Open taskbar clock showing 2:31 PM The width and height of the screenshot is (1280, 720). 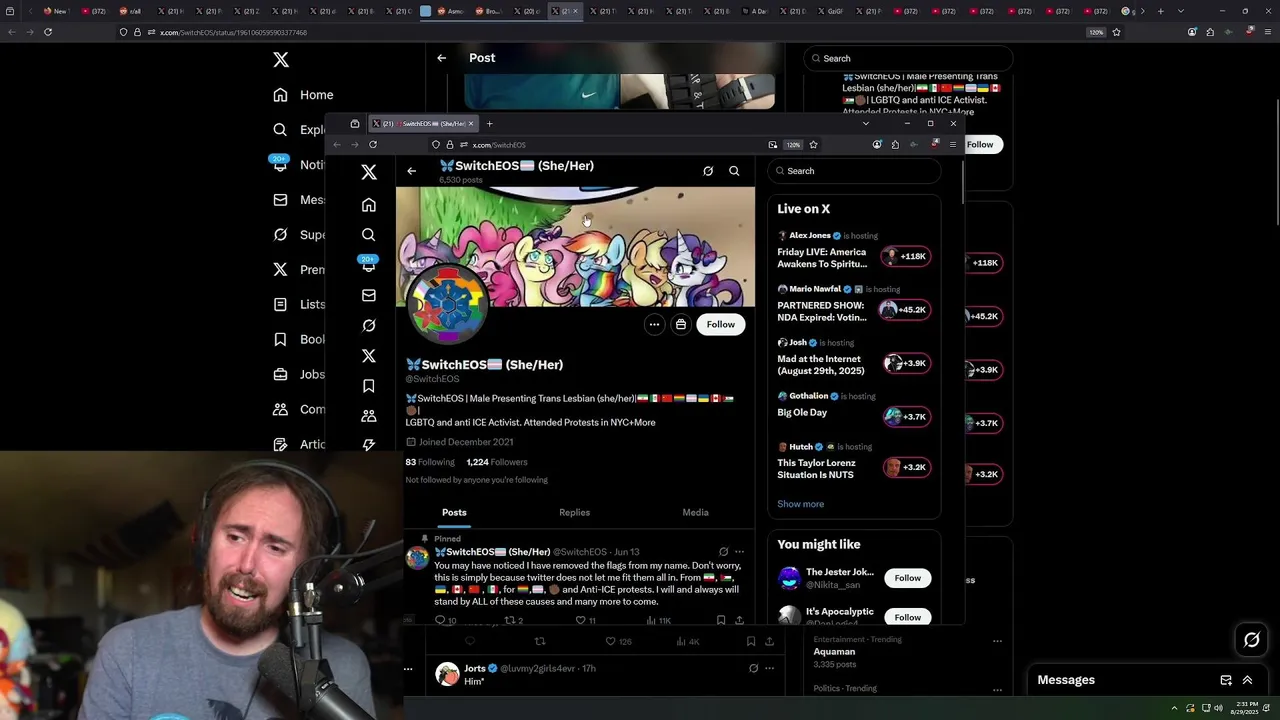[1247, 708]
